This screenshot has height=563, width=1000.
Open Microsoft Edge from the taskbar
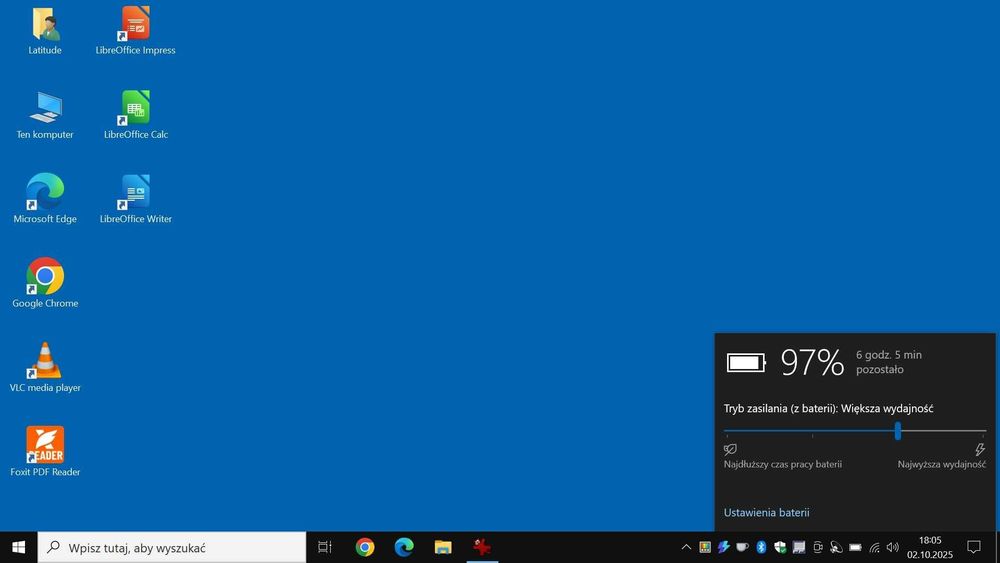(x=404, y=547)
